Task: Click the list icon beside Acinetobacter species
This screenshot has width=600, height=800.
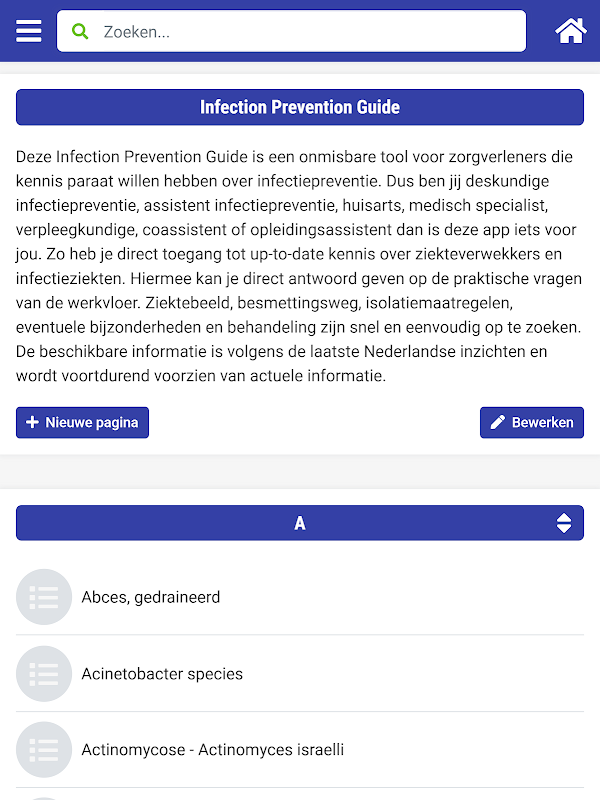Action: point(44,674)
